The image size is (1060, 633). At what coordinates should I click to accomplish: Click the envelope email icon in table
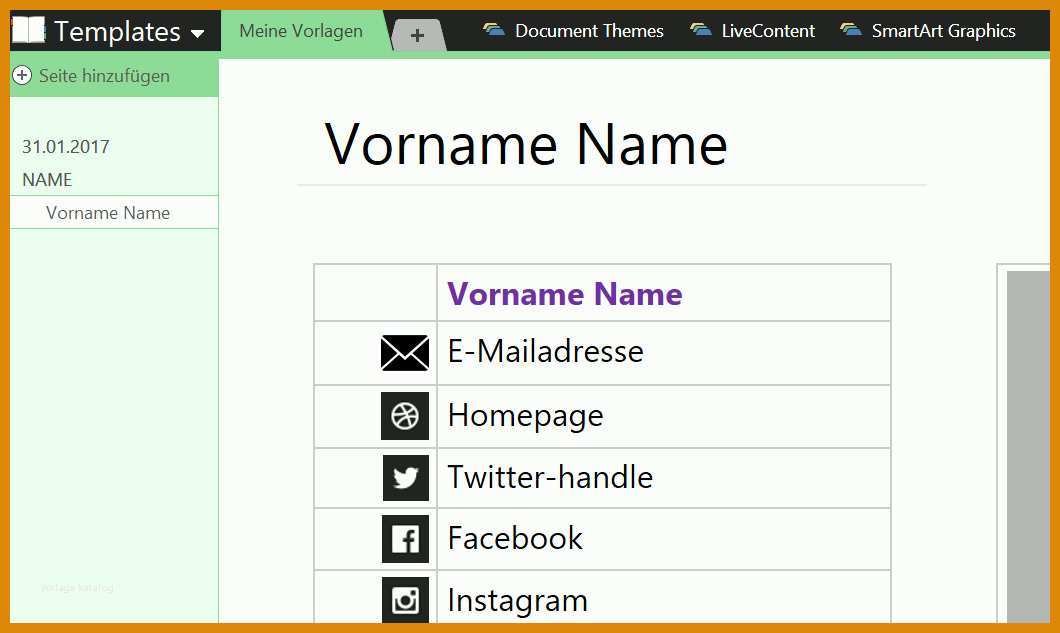405,353
